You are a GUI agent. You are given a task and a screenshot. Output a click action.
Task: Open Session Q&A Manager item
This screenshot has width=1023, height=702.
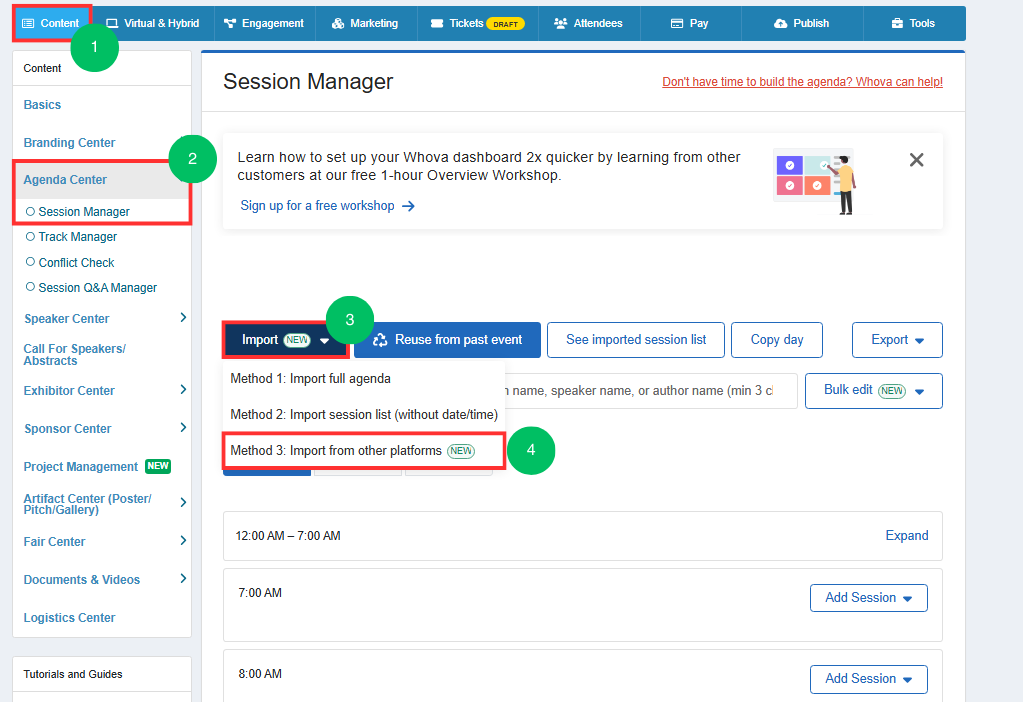(x=98, y=288)
